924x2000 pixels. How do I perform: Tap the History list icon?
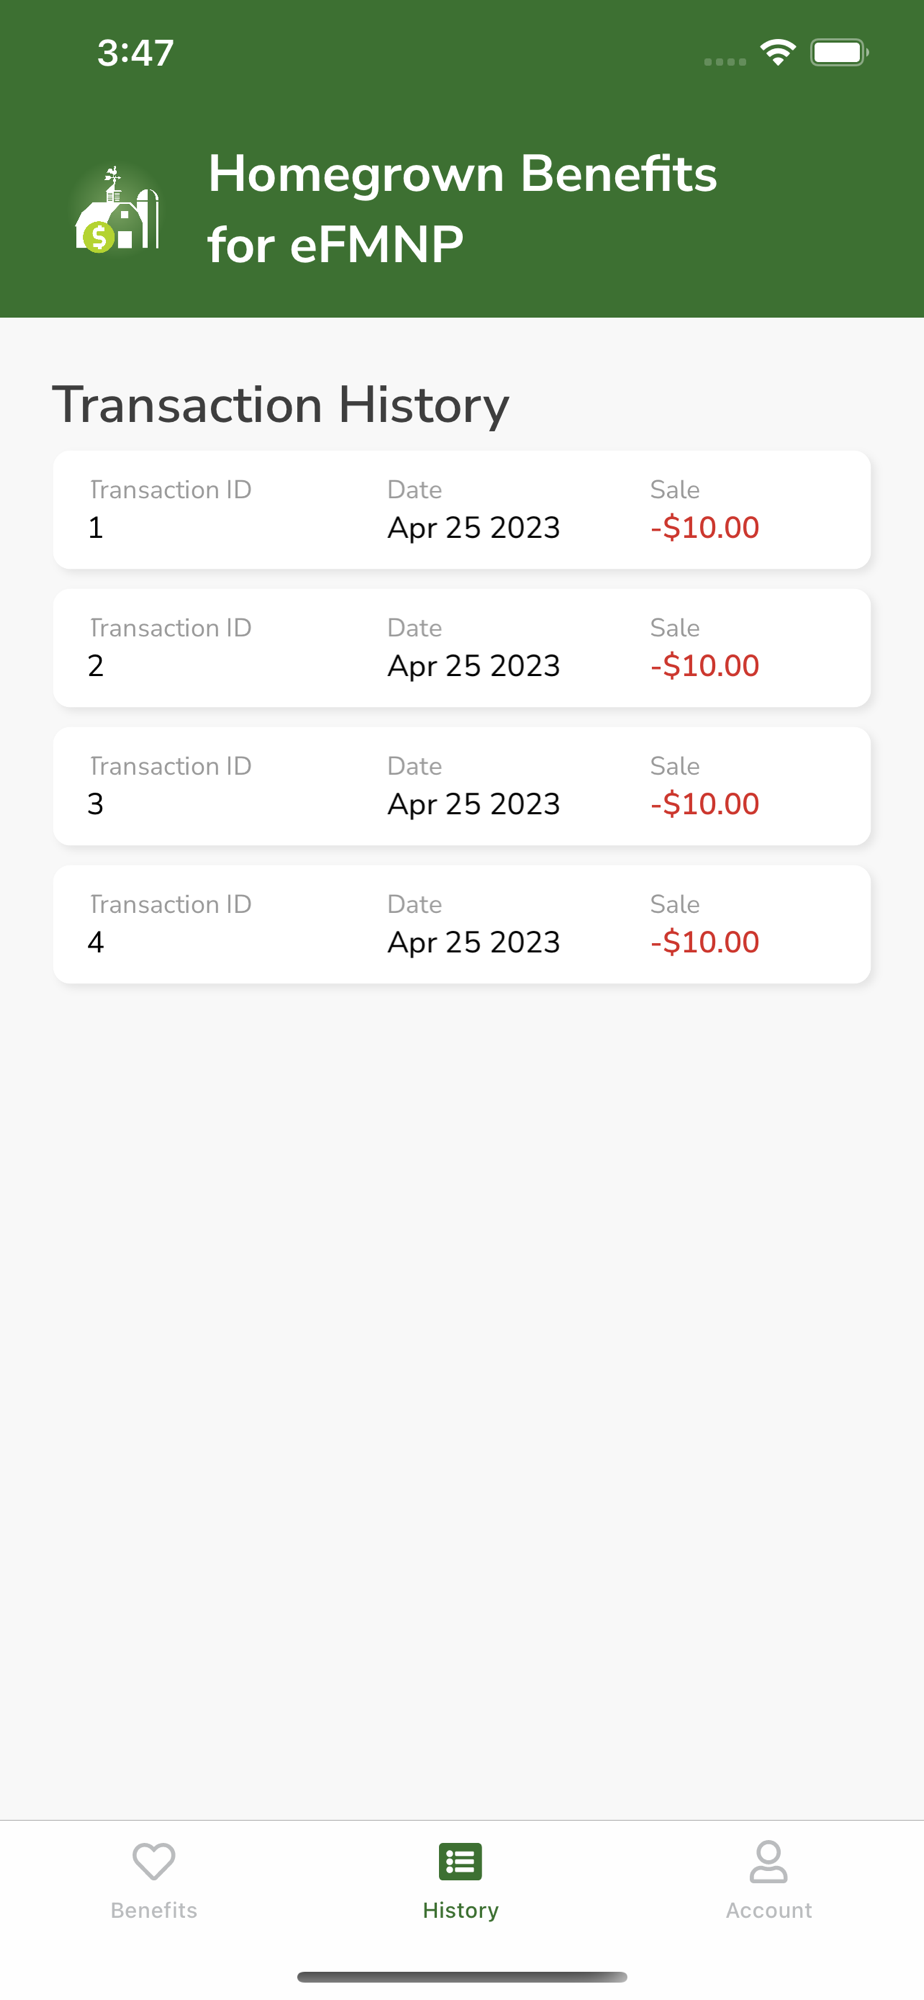click(460, 1862)
